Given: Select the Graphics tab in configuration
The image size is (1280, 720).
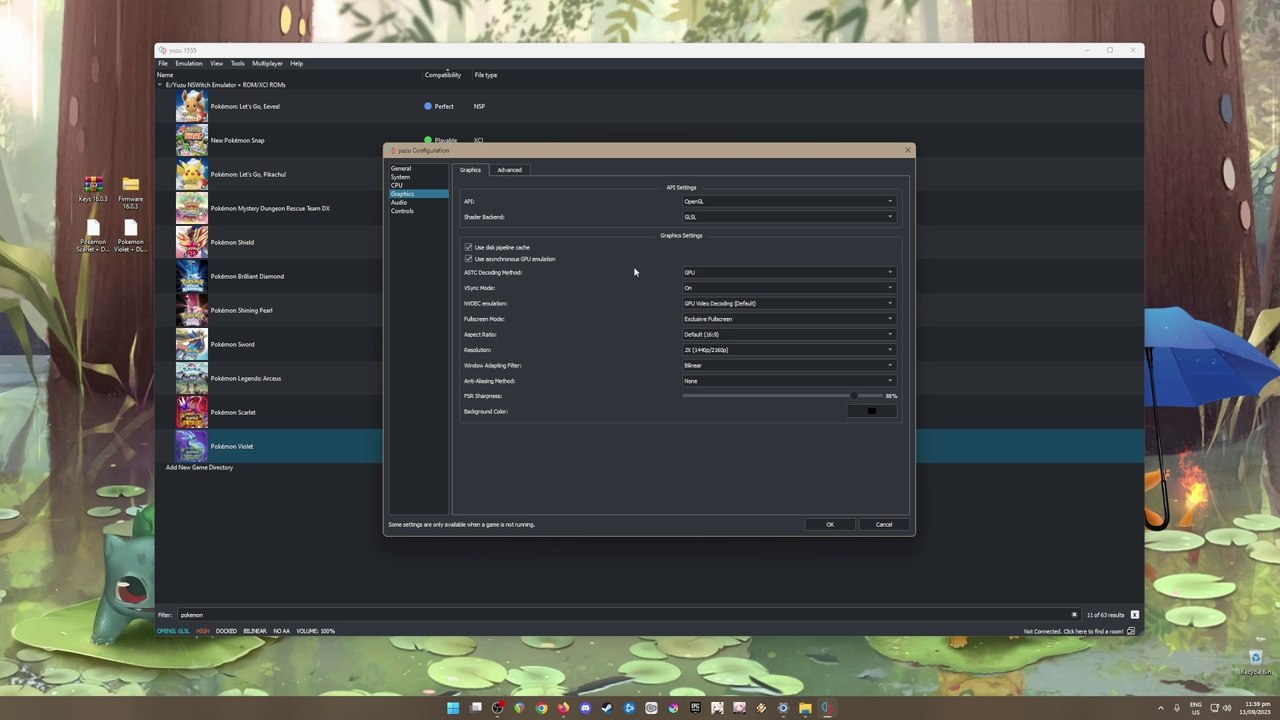Looking at the screenshot, I should pos(470,170).
